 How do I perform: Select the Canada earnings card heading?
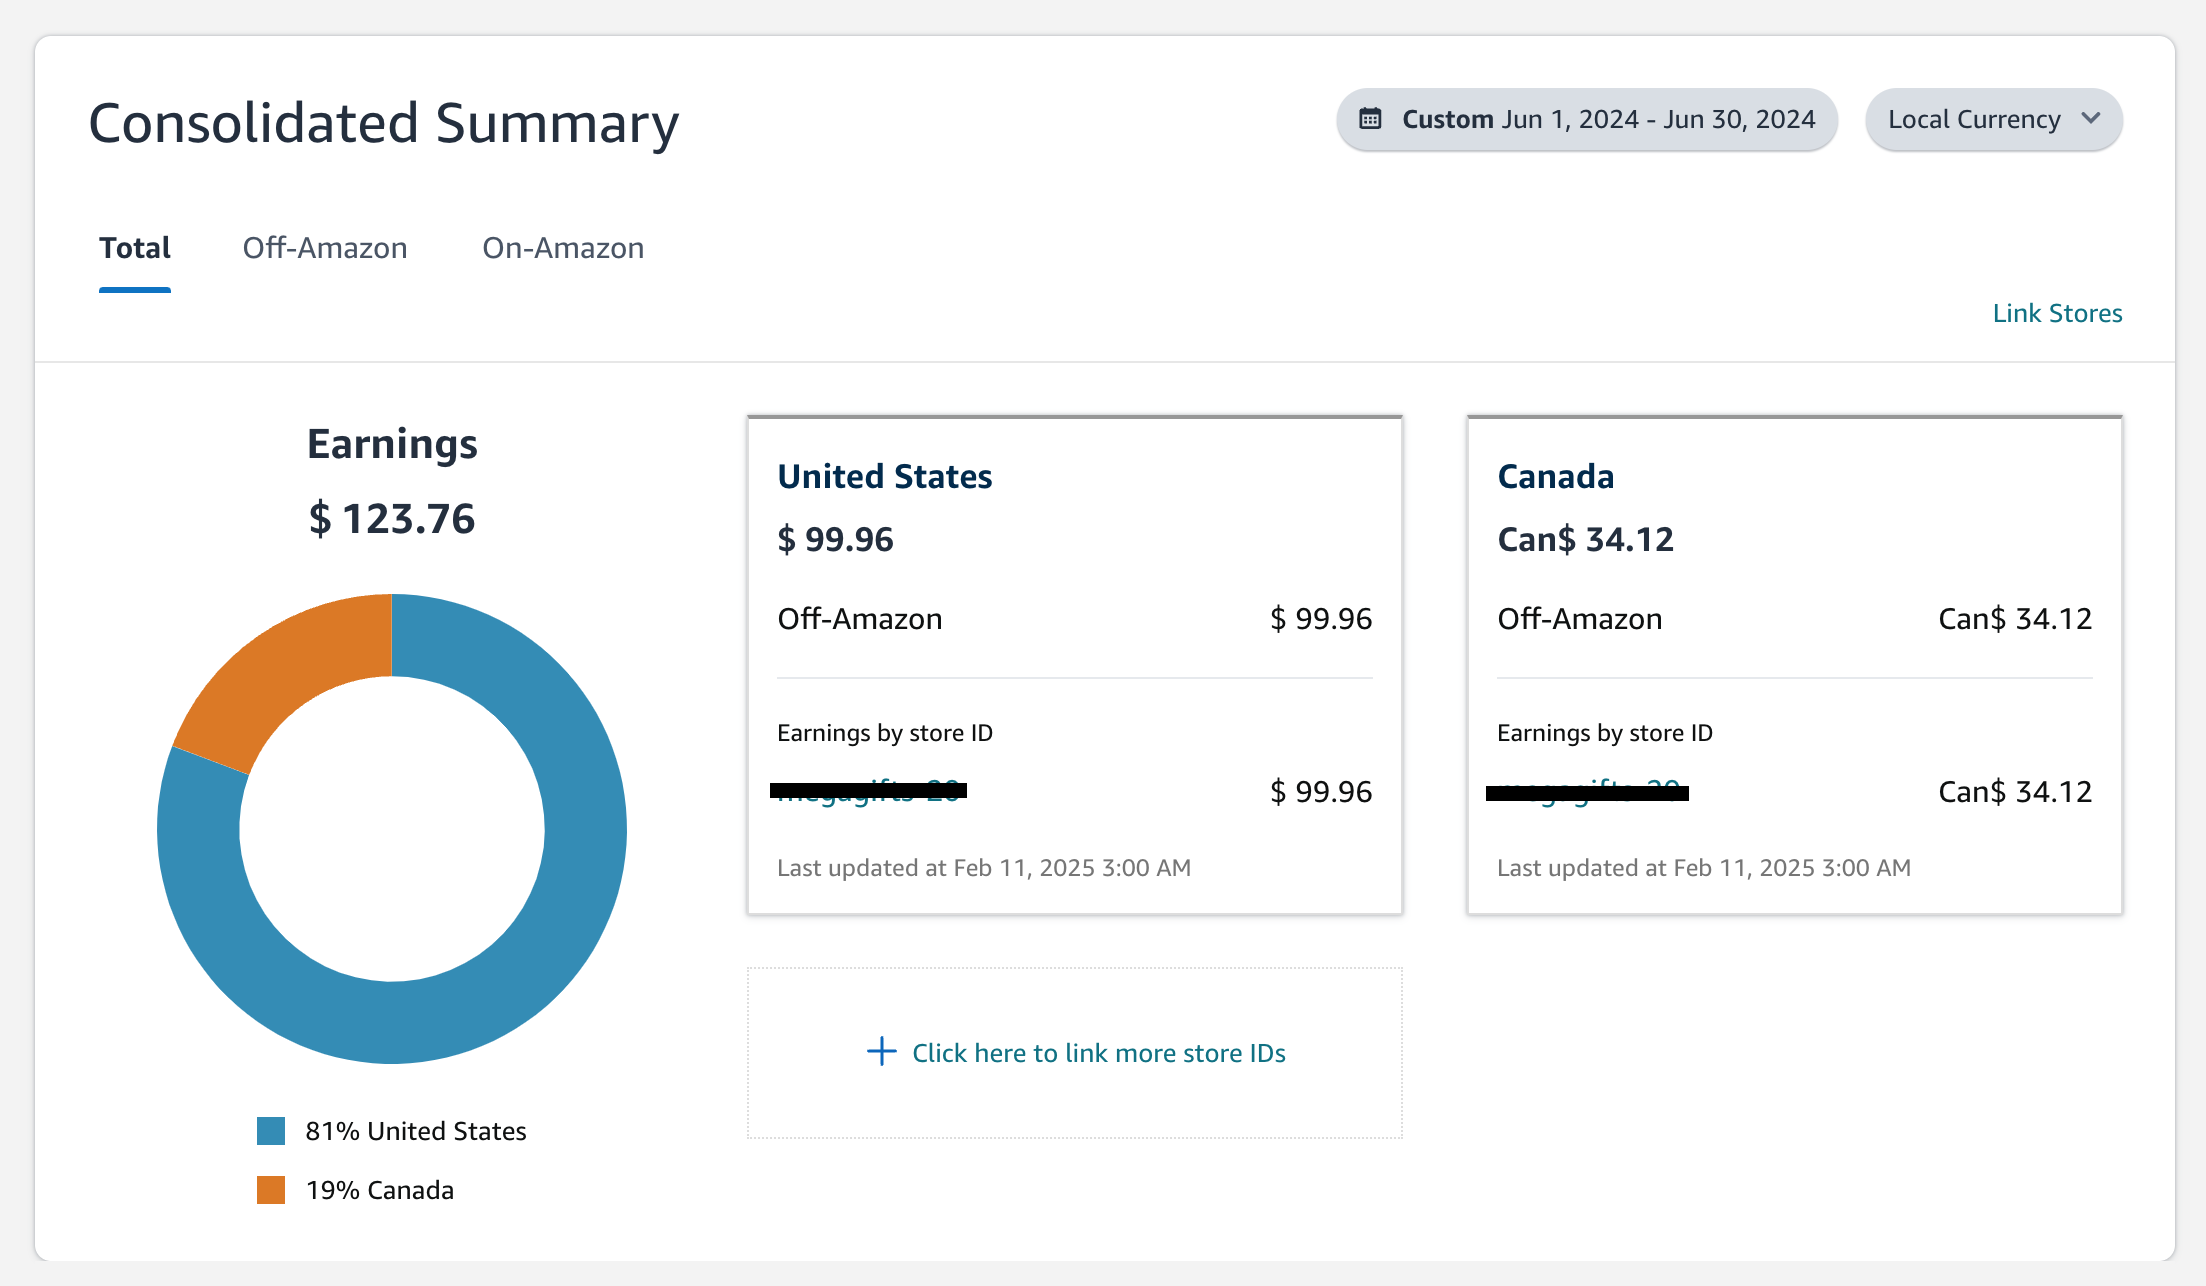(1555, 476)
